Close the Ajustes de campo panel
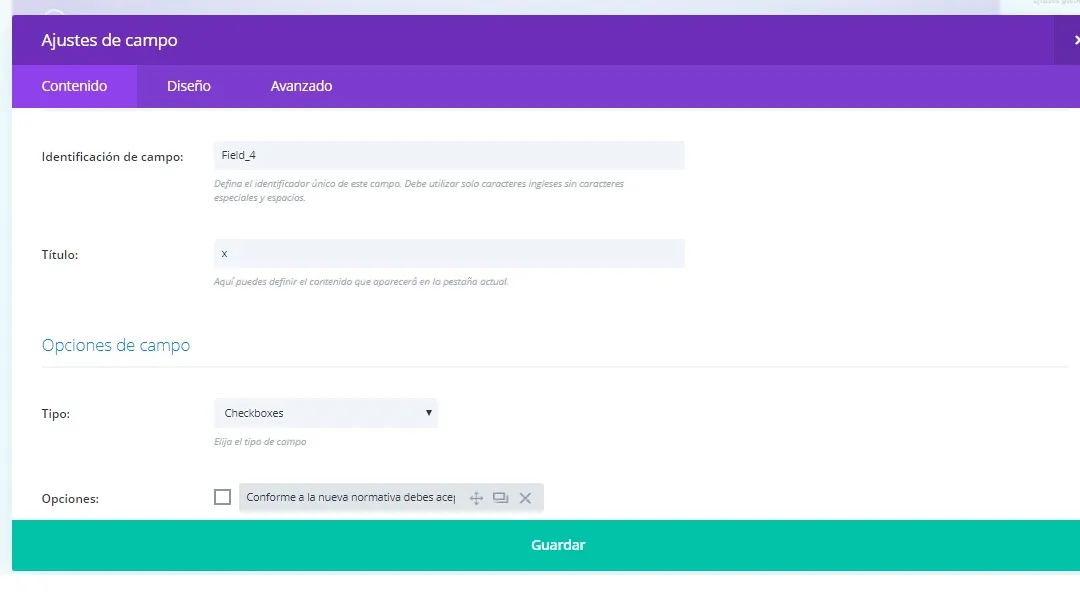The image size is (1080, 596). pos(1074,40)
